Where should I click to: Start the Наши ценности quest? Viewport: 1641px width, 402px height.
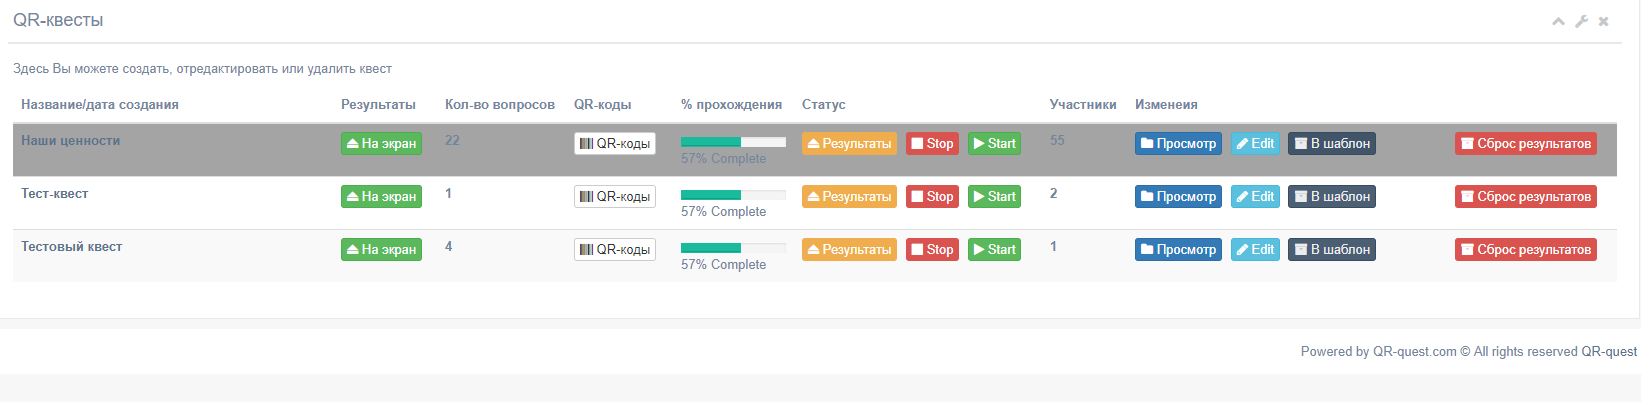click(x=994, y=144)
